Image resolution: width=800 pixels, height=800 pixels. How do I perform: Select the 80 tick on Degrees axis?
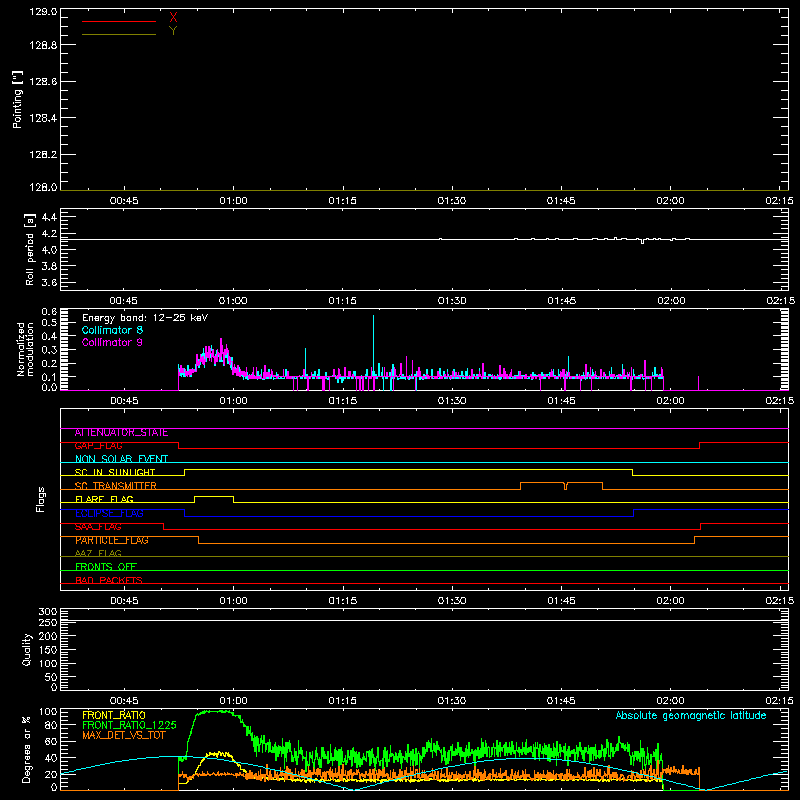pos(52,725)
